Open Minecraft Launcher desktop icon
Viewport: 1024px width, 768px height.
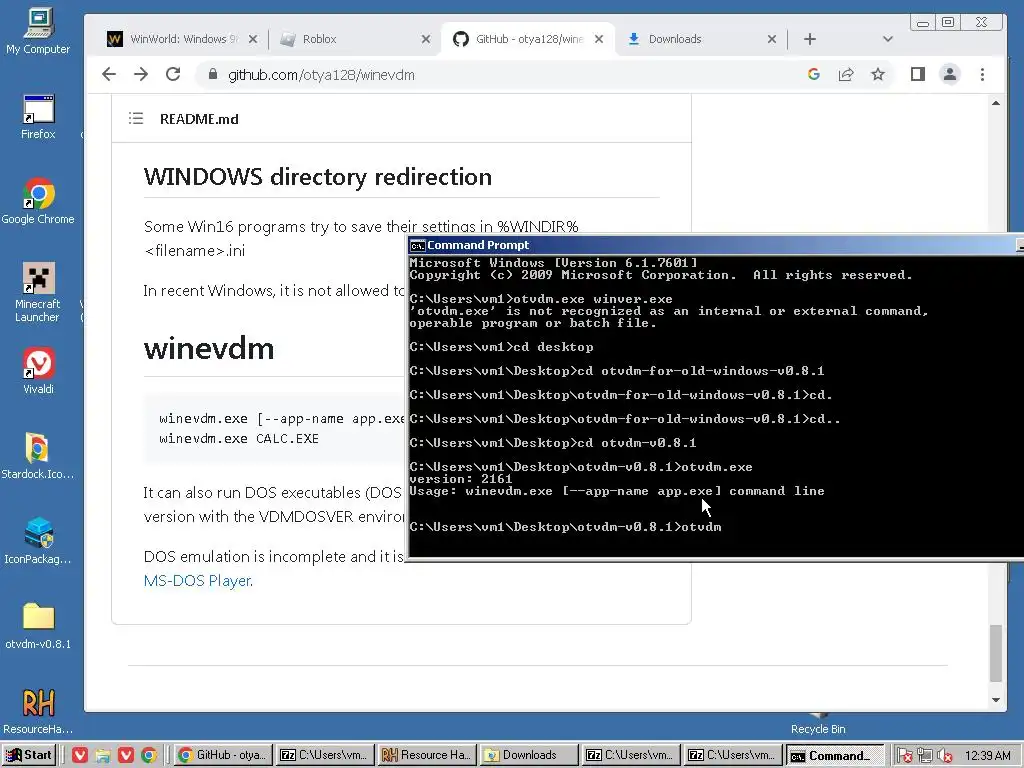point(38,292)
